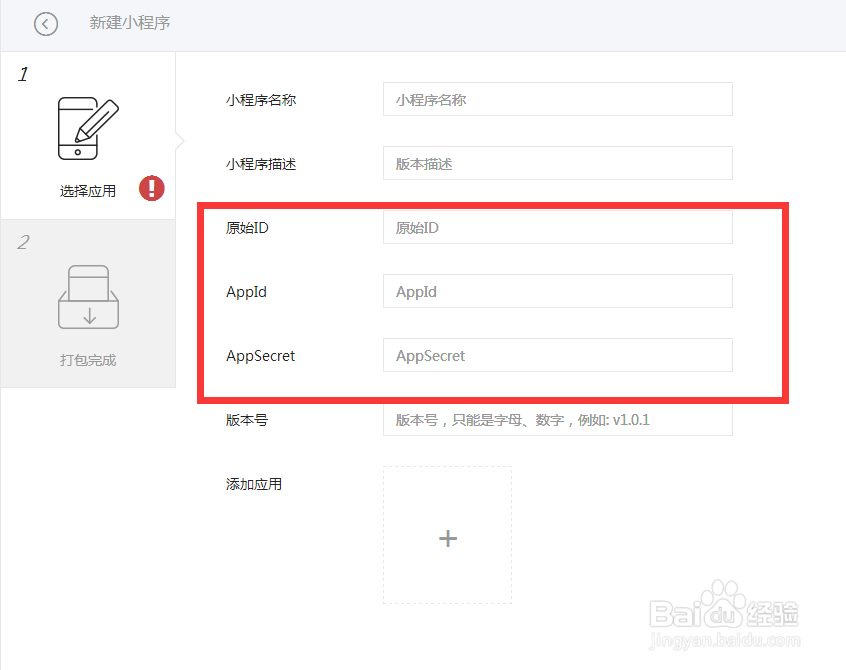Open the 选择应用 step tab
Screen dimensions: 846x670
pos(88,135)
